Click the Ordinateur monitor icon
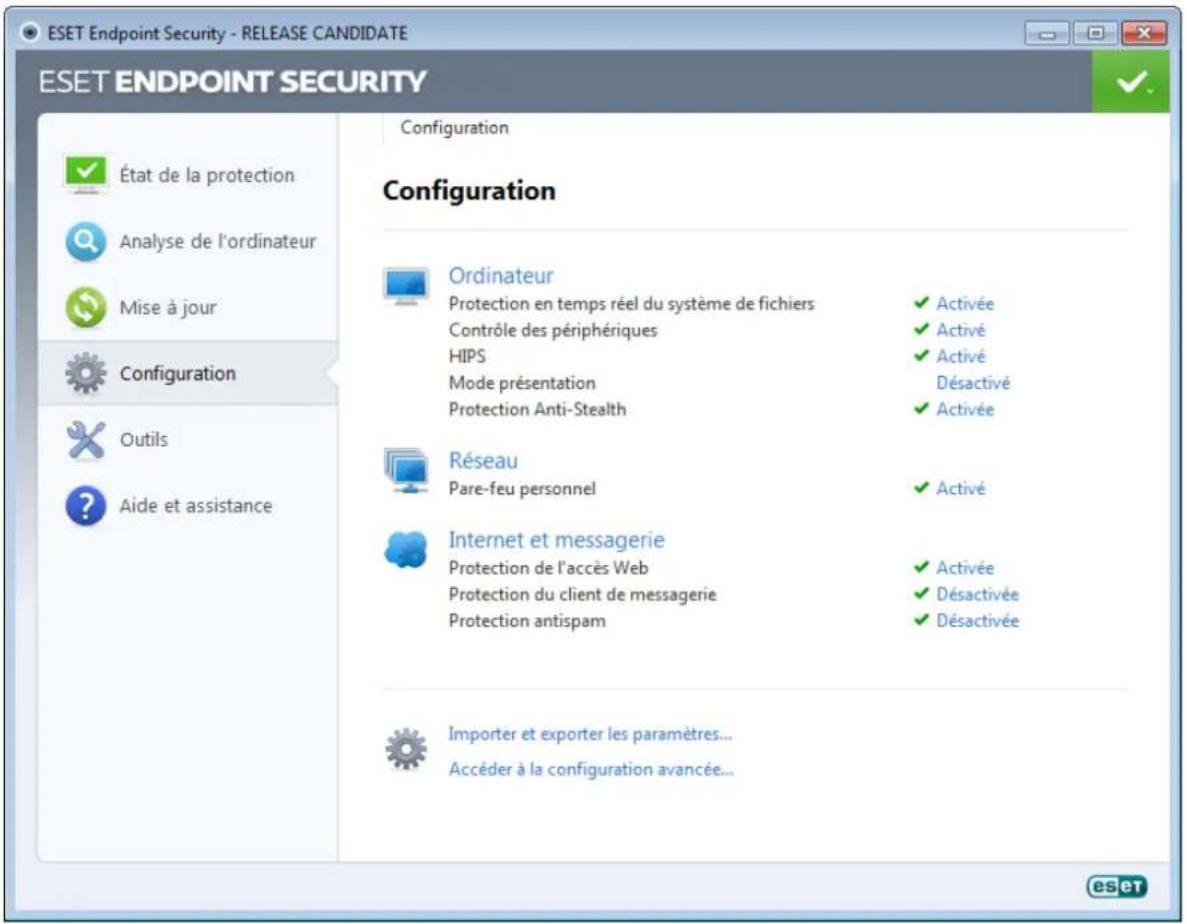1187x924 pixels. tap(407, 286)
